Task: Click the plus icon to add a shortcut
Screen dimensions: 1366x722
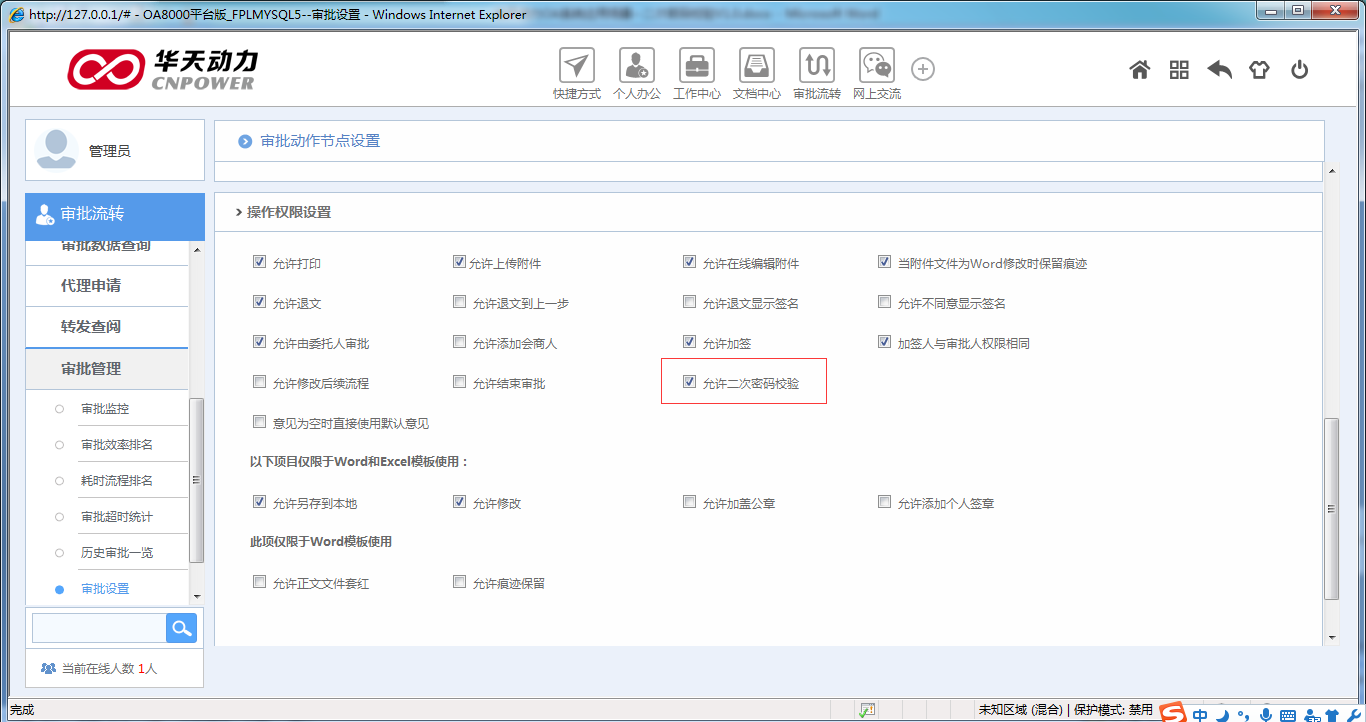Action: [923, 69]
